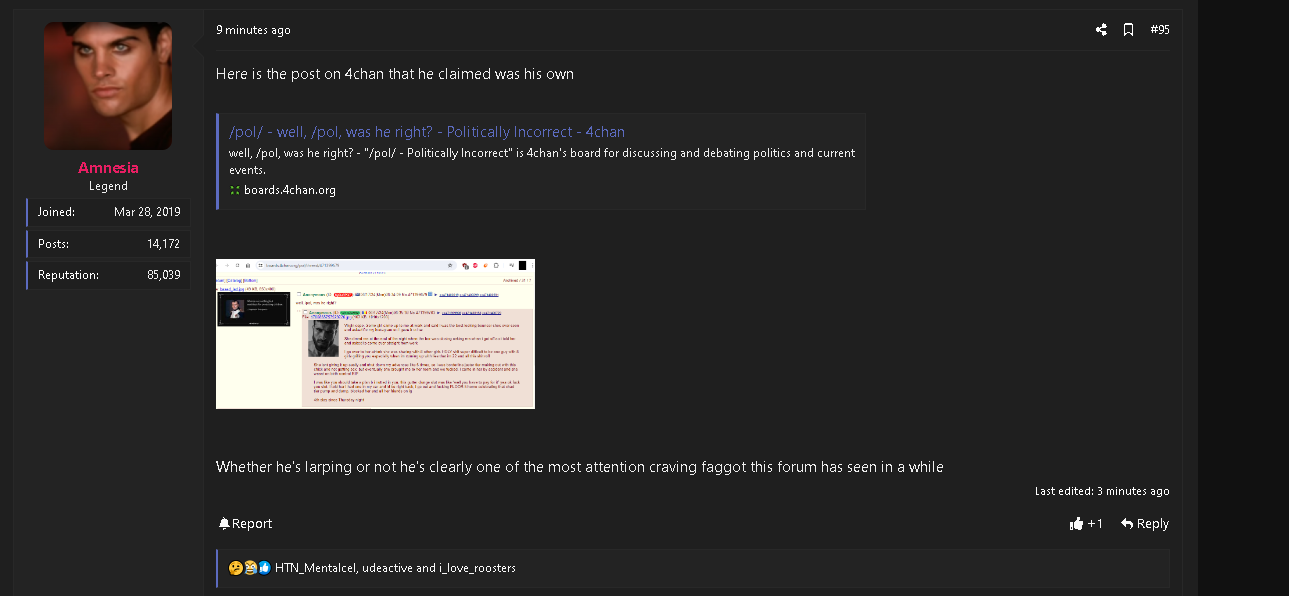Open Amnesia's profile via username
This screenshot has height=596, width=1289.
pyautogui.click(x=108, y=168)
